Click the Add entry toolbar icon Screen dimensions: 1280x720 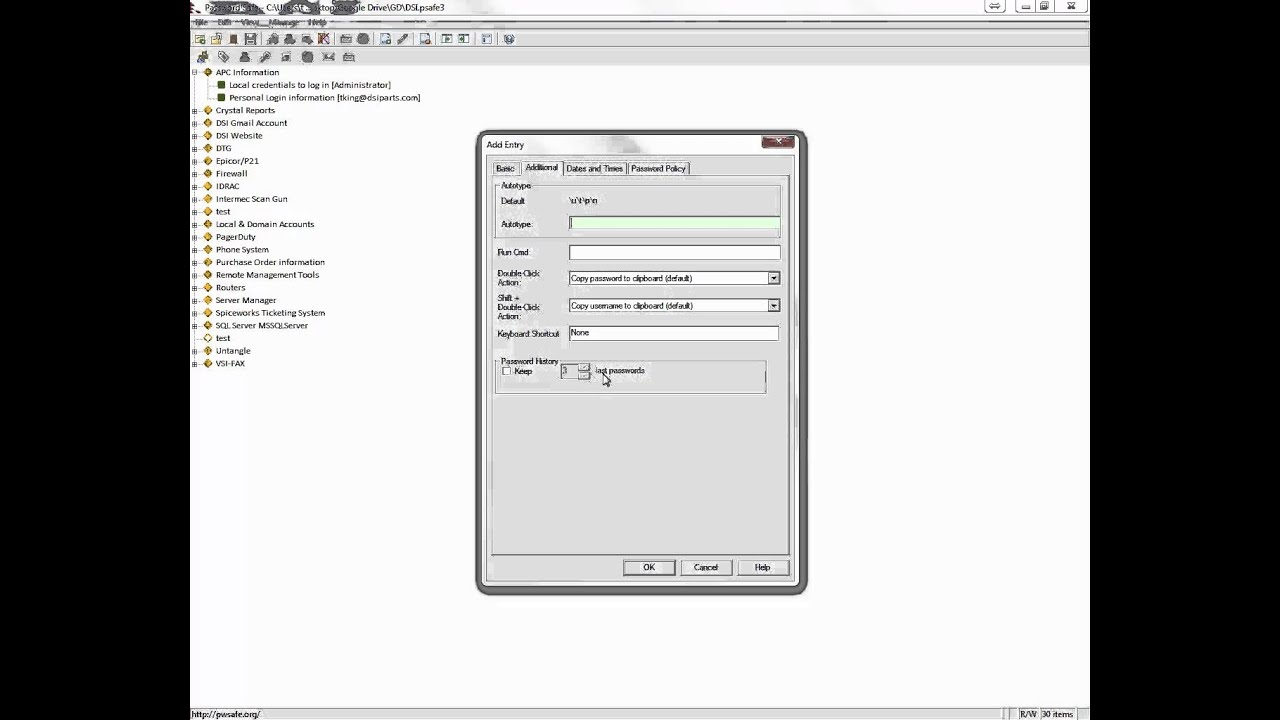(x=385, y=39)
